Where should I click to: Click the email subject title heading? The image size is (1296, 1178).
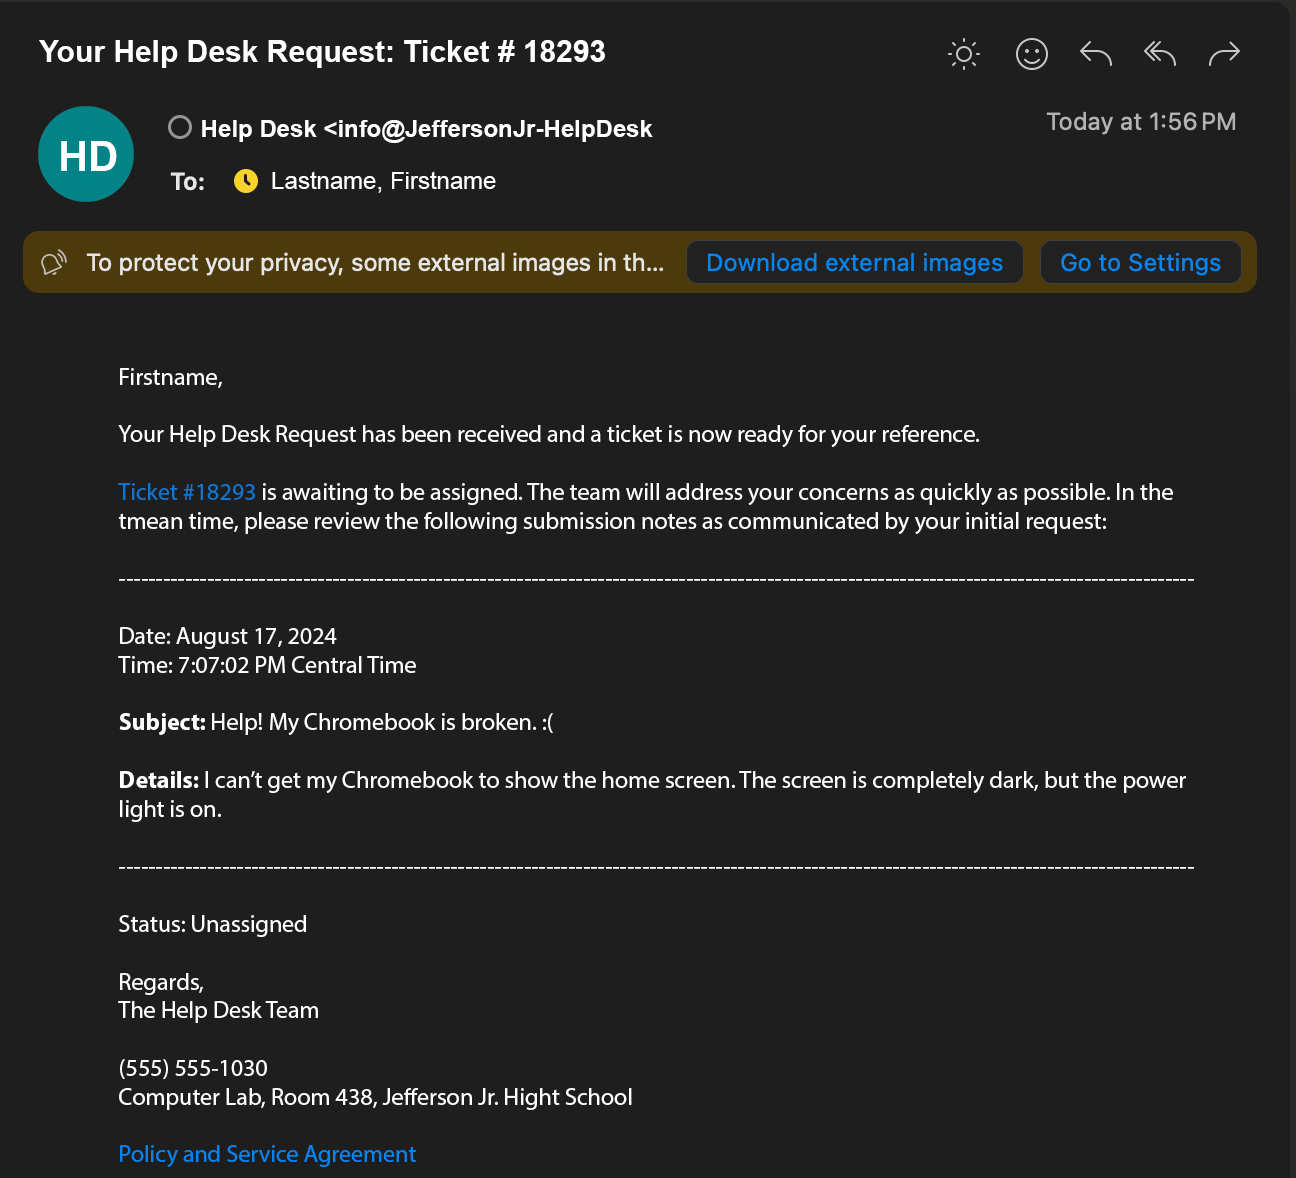pos(322,52)
